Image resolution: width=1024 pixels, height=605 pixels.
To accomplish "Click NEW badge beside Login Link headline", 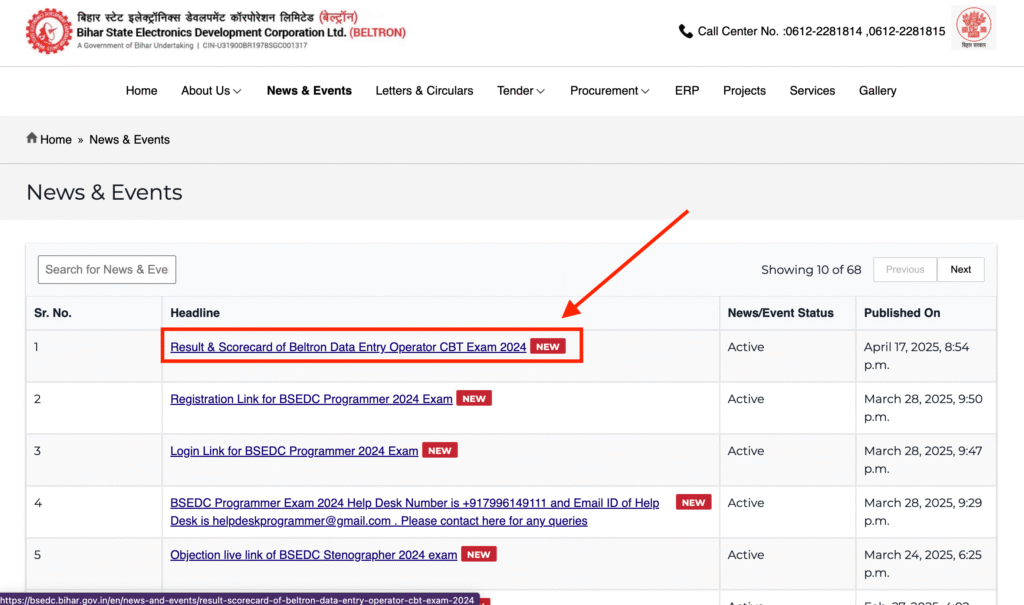I will tap(440, 450).
